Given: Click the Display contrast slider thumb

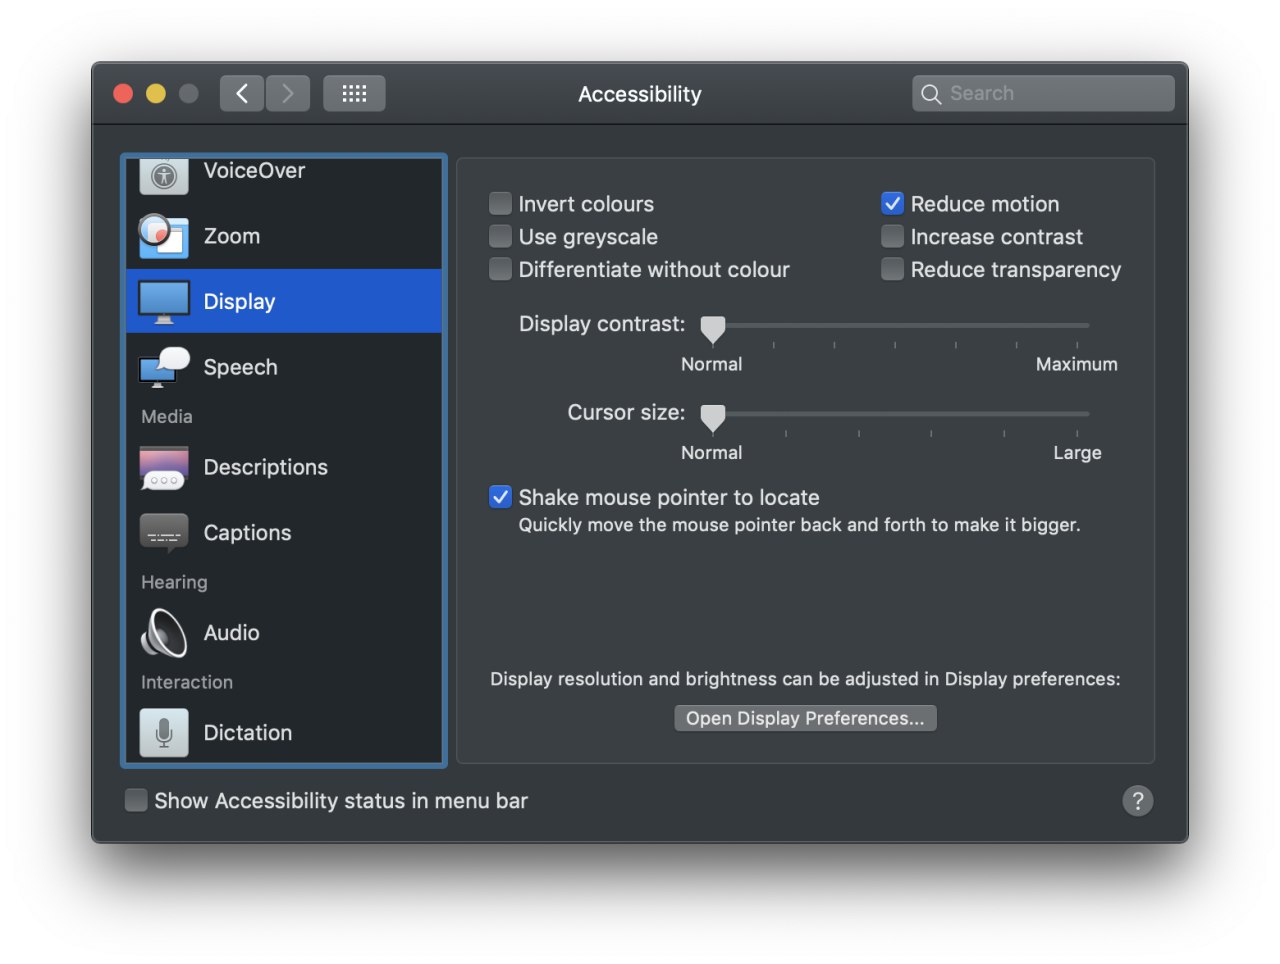Looking at the screenshot, I should (713, 329).
